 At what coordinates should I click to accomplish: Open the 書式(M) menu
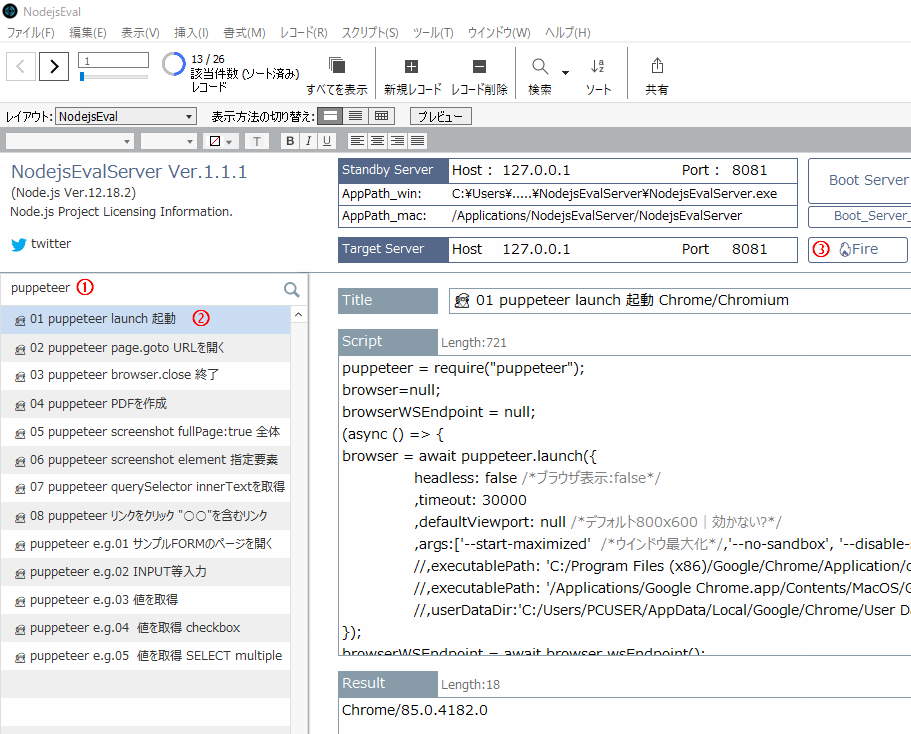244,33
